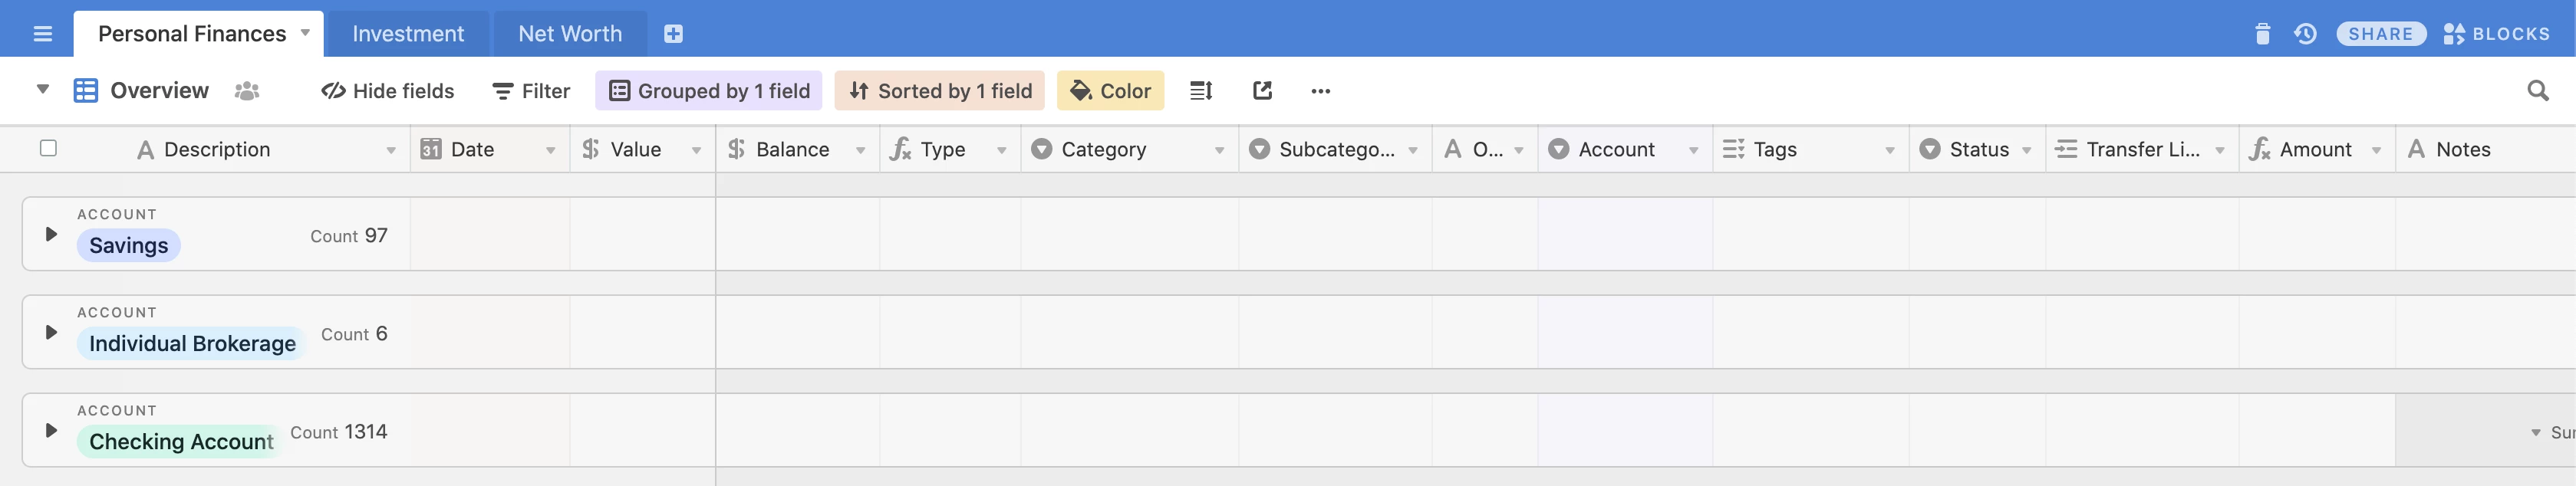Click the Status single-select field icon
The height and width of the screenshot is (486, 2576).
[x=1930, y=149]
